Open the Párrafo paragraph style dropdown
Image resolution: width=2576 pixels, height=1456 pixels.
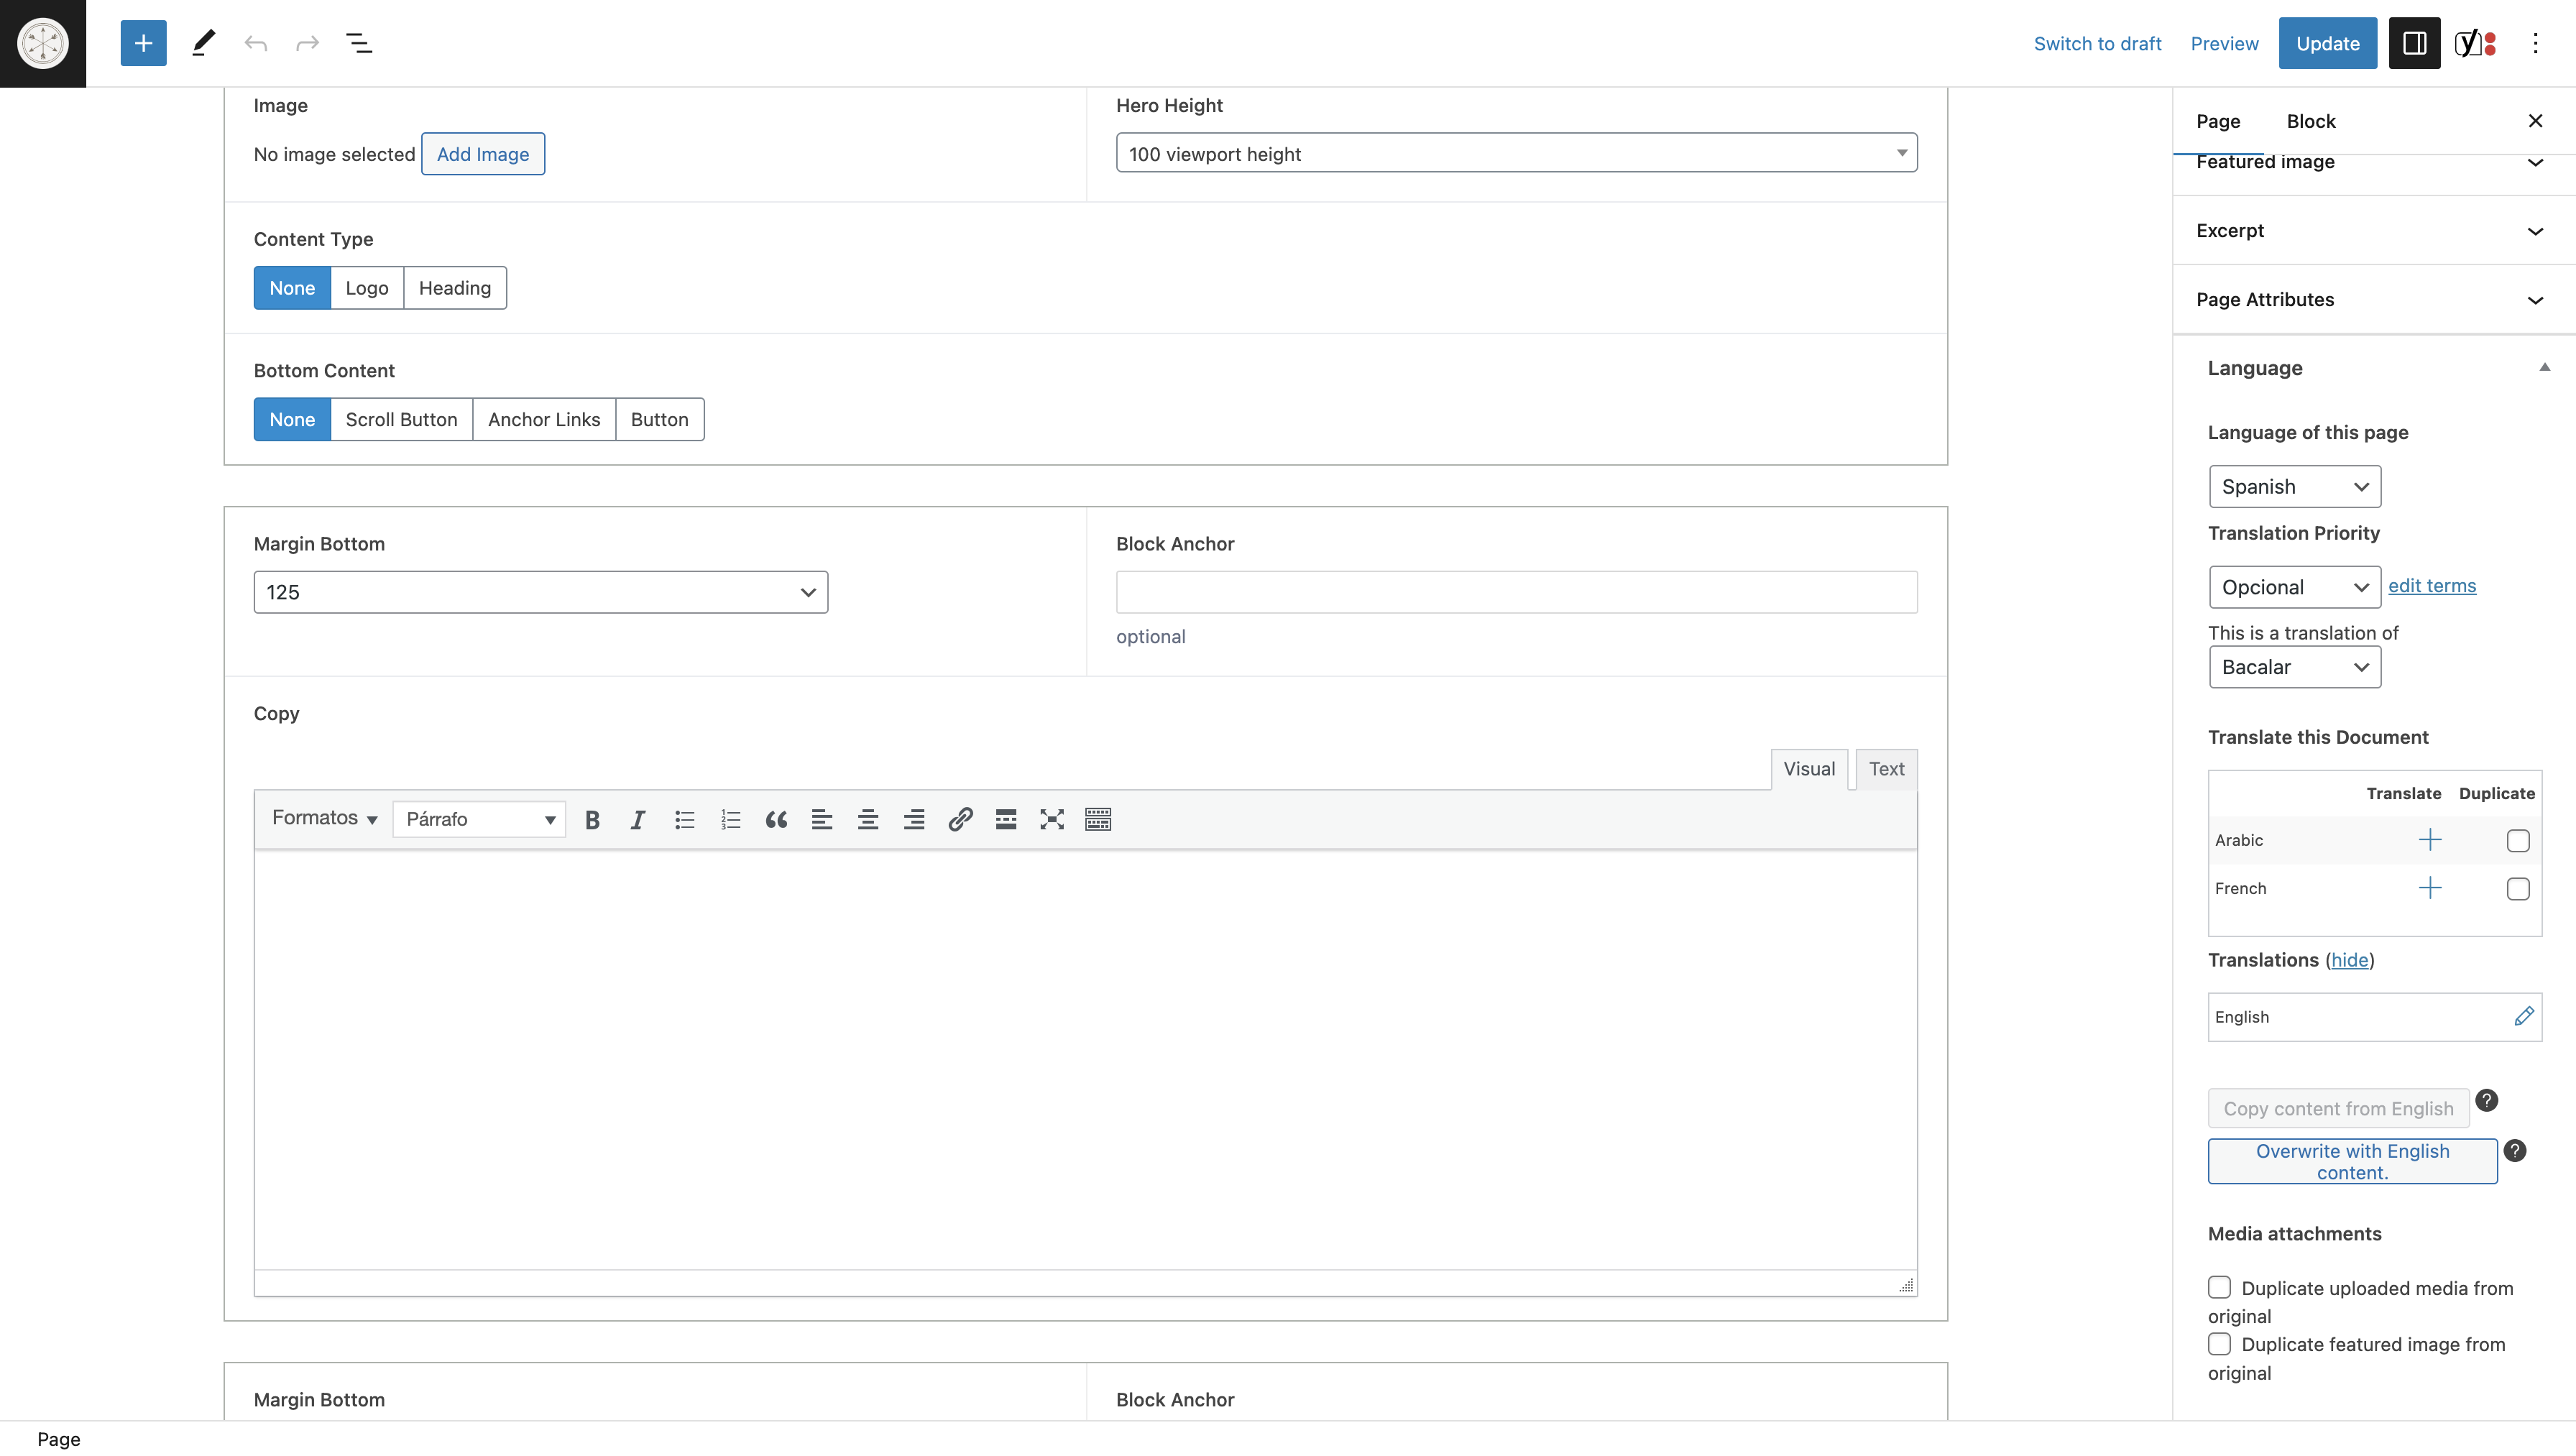[479, 820]
